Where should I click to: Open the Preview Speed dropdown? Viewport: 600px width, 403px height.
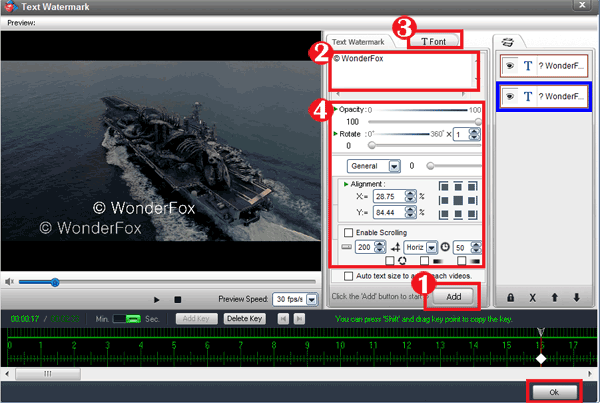312,299
